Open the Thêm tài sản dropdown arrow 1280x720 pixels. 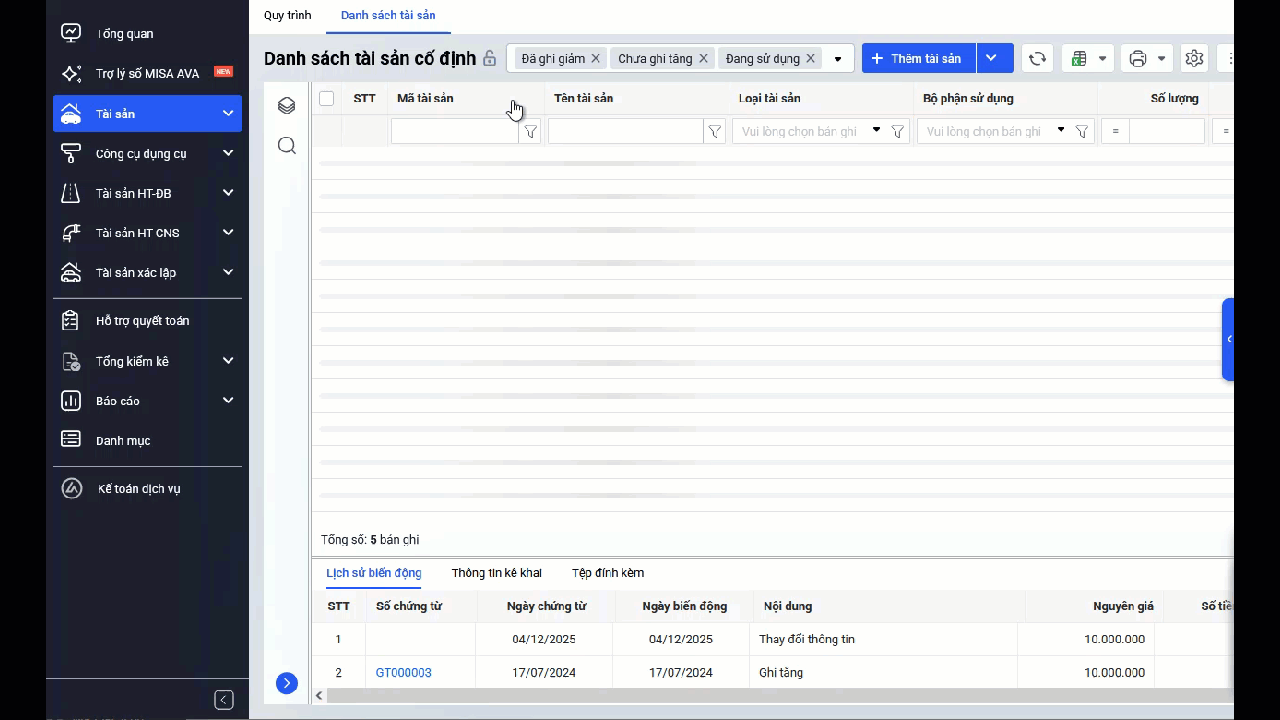(991, 59)
